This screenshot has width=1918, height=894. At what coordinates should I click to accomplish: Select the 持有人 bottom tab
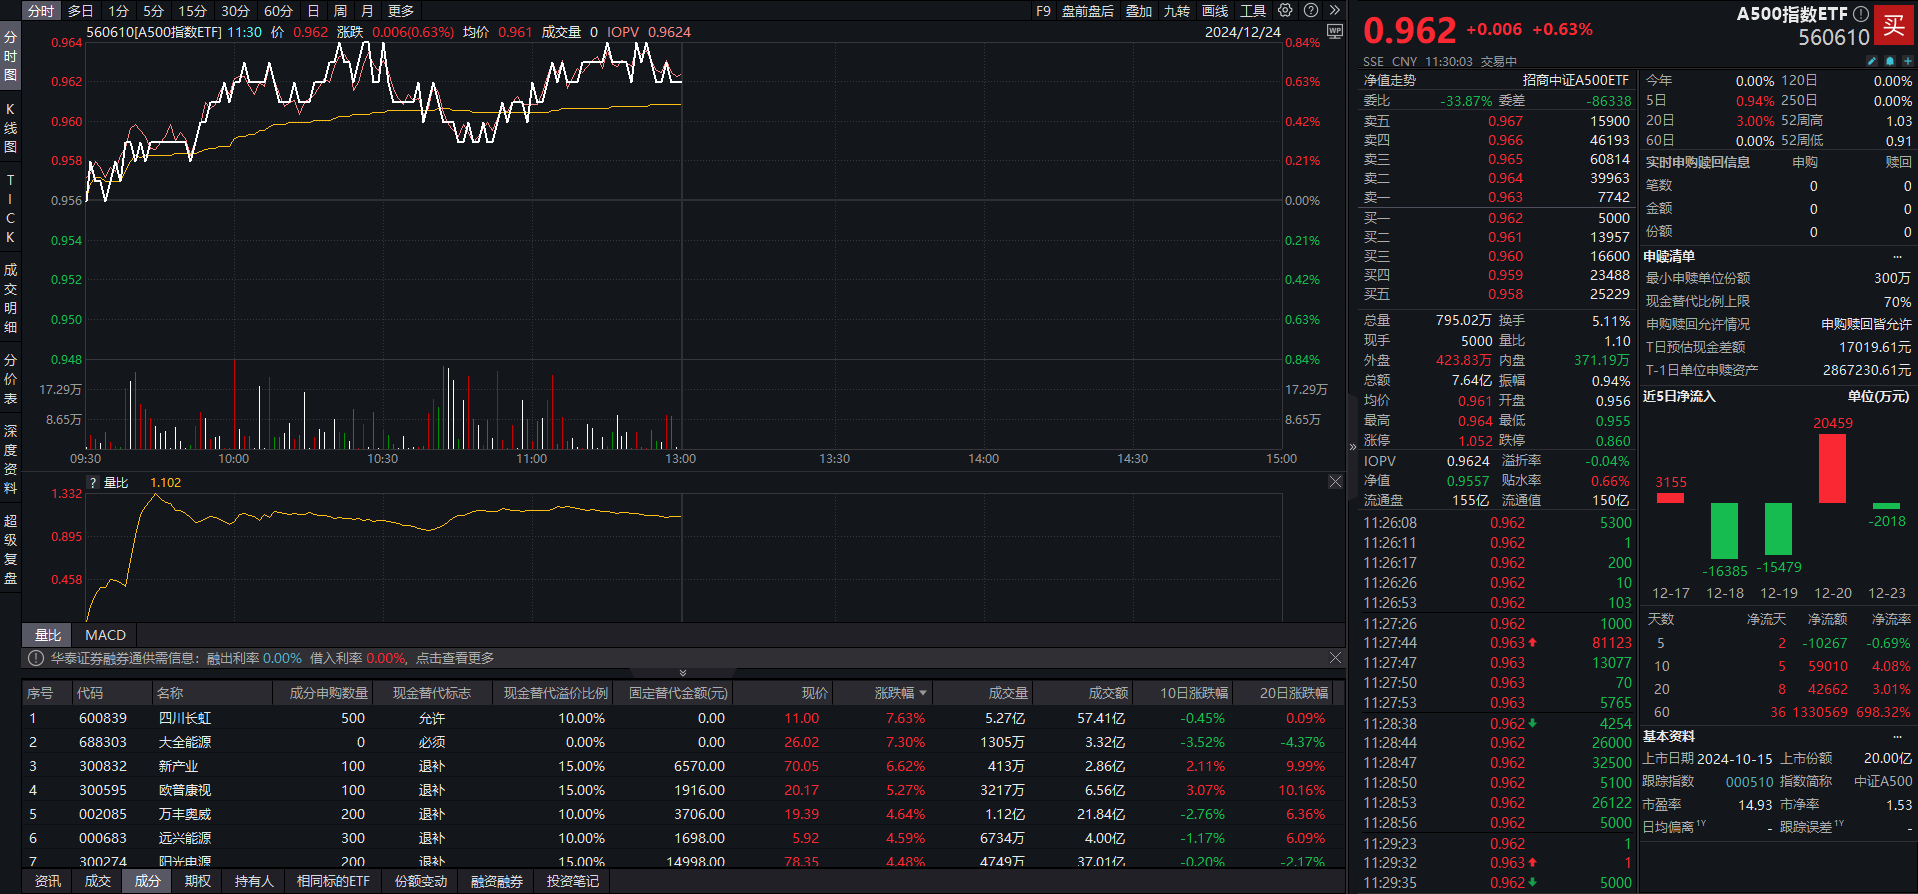[254, 881]
